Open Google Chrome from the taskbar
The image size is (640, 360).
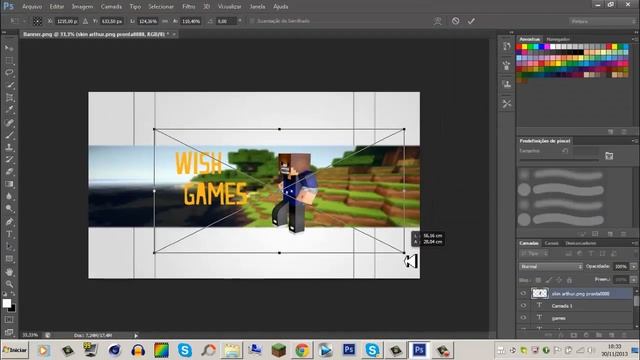[302, 350]
